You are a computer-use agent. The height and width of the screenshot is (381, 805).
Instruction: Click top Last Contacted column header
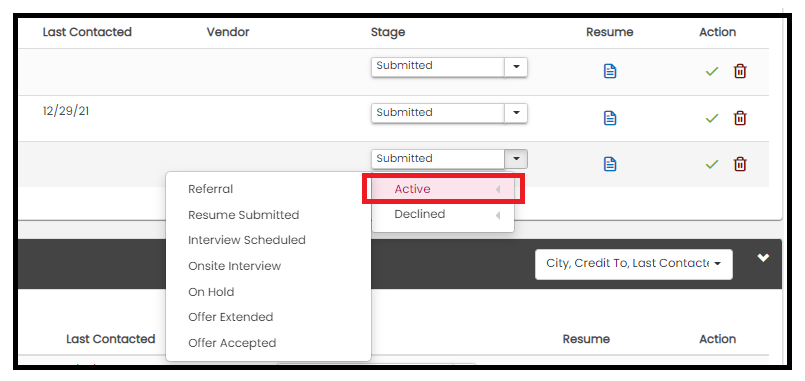[x=87, y=32]
